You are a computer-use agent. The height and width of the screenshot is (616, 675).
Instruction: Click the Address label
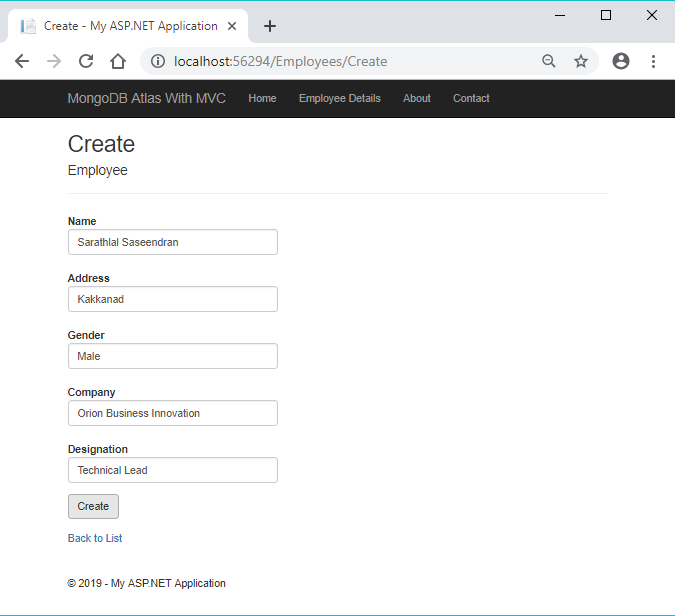point(88,278)
